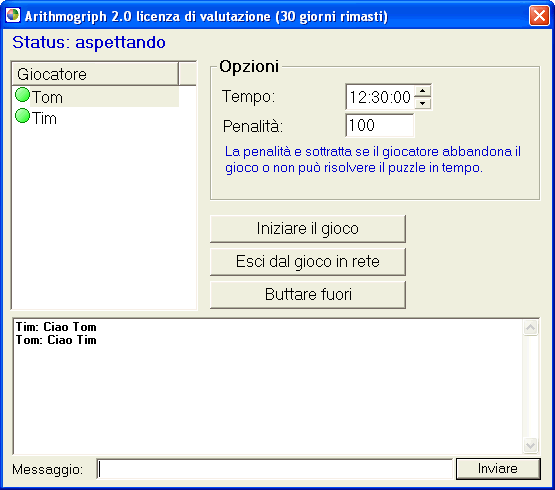This screenshot has height=490, width=555.
Task: Click Tom's green status indicator icon
Action: point(22,95)
